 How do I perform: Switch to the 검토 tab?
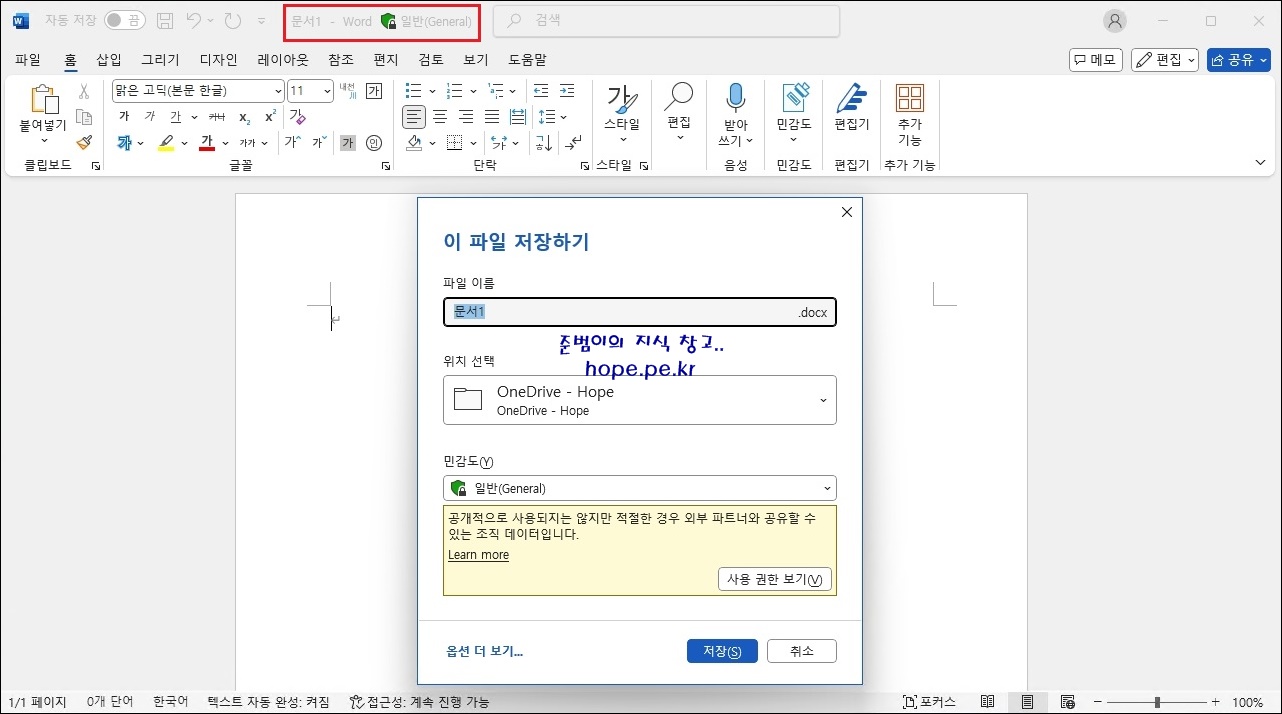coord(431,60)
